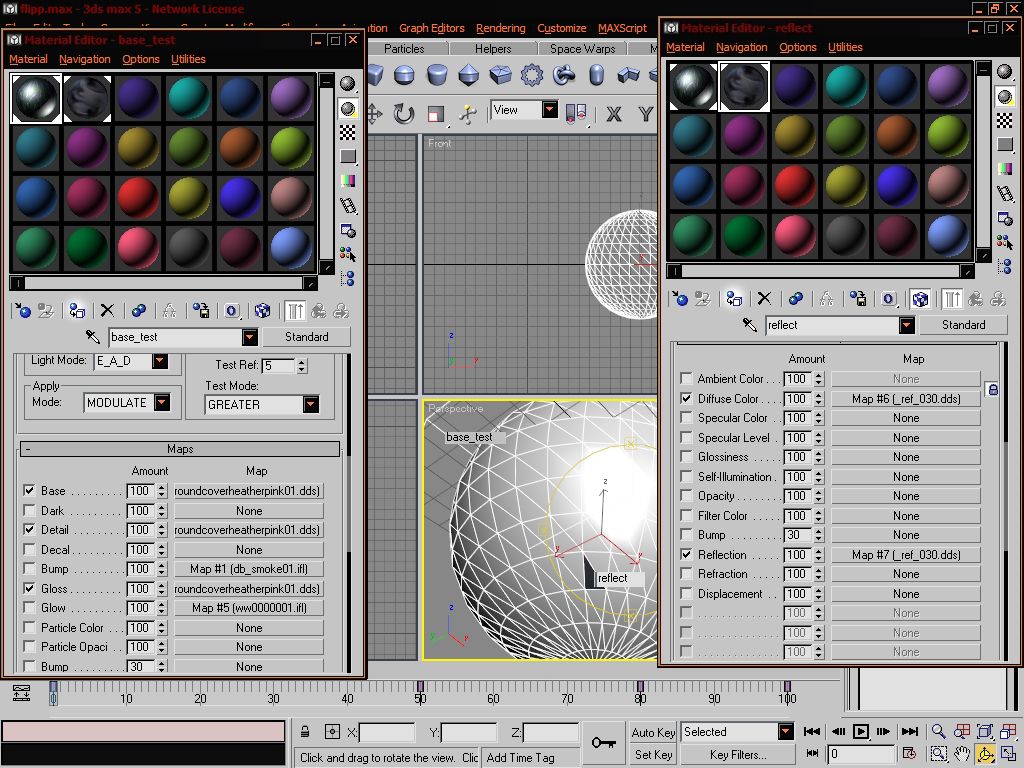The height and width of the screenshot is (768, 1024).
Task: Switch to the Helpers tab
Action: point(493,49)
